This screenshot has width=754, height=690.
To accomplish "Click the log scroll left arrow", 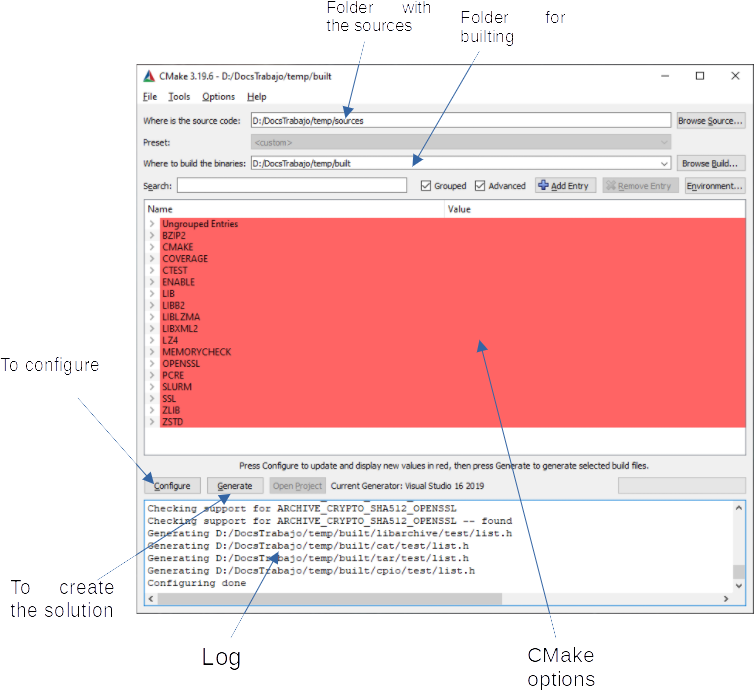I will click(151, 599).
